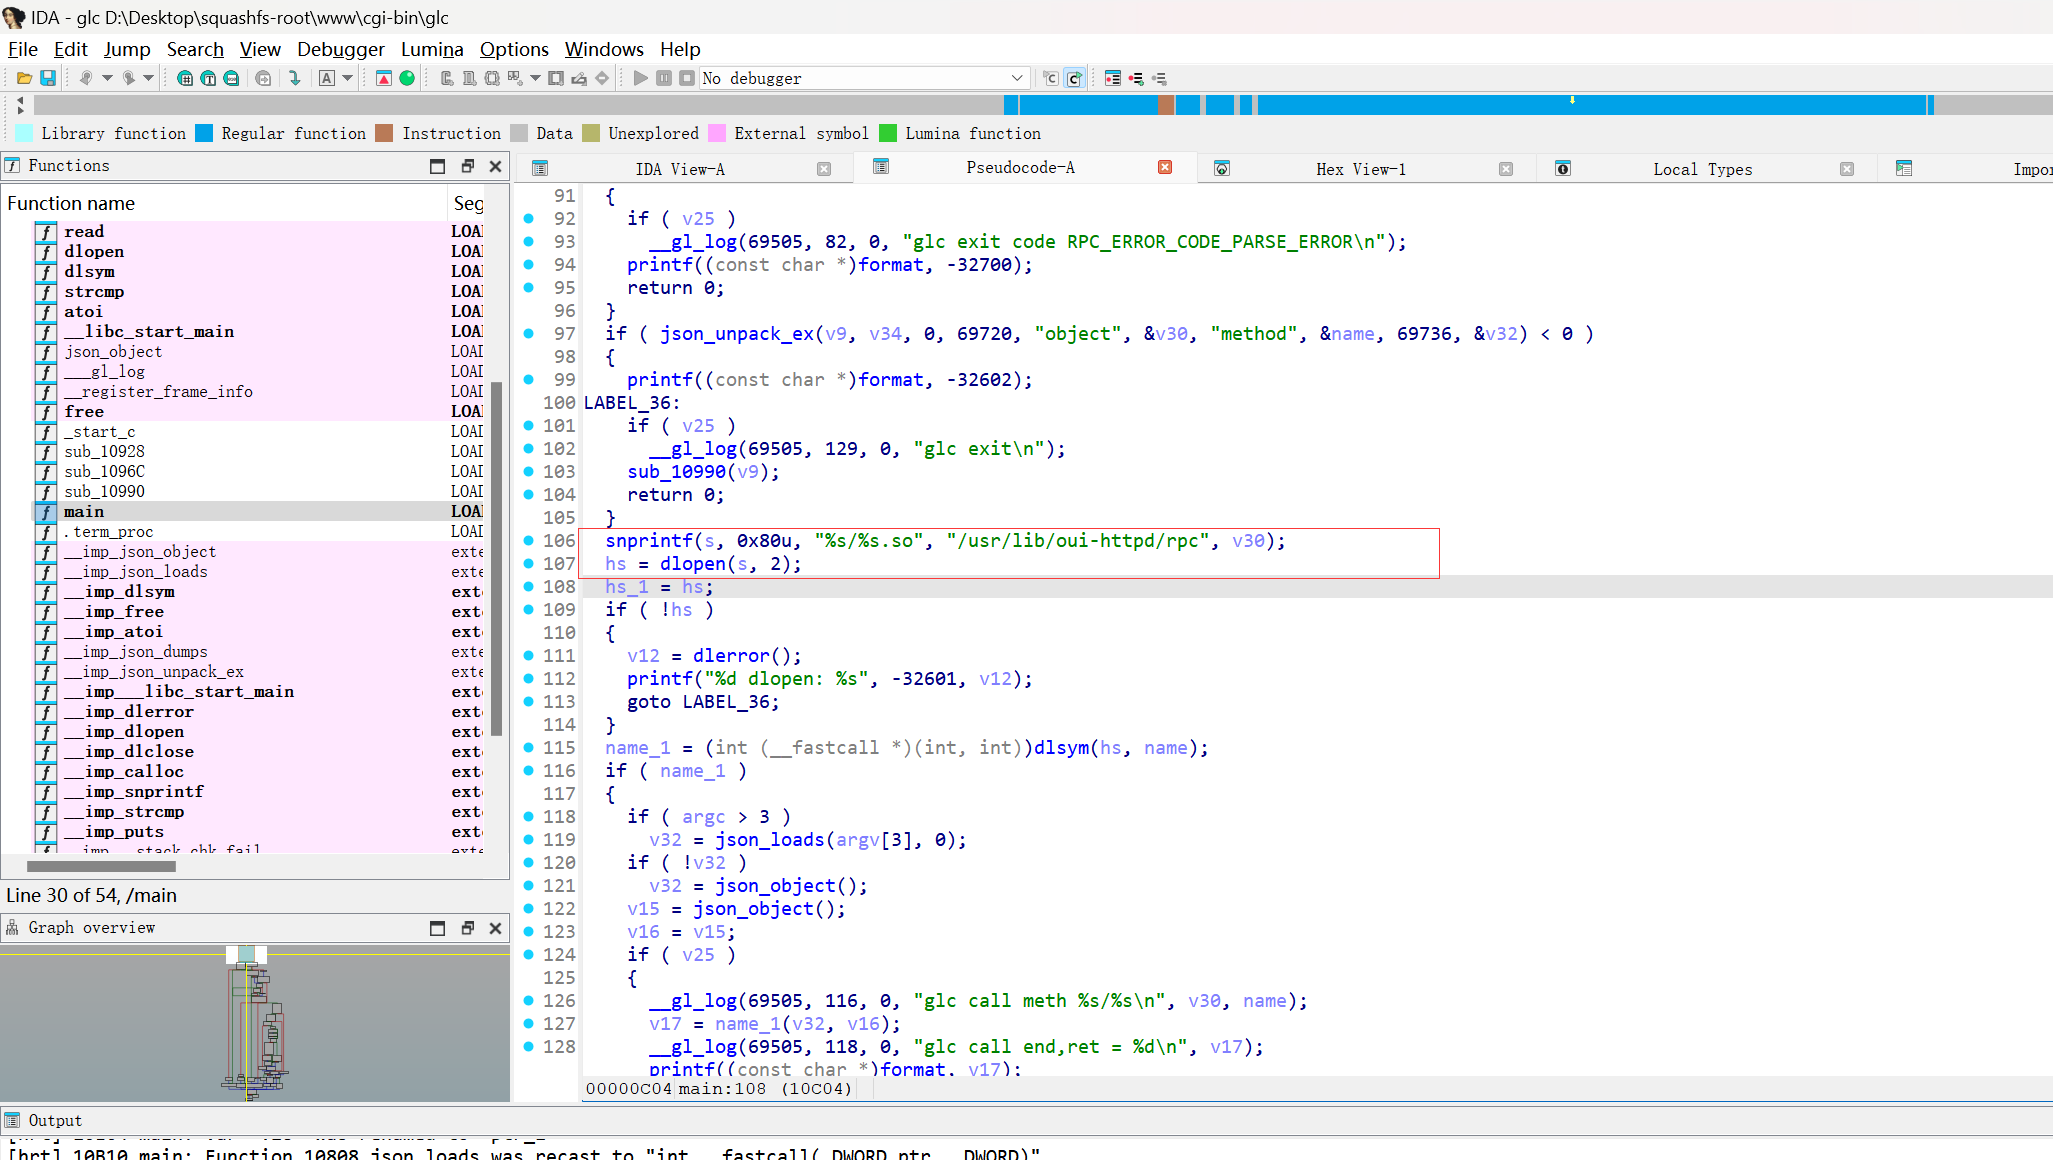
Task: Click the C pseudocode arrow icon
Action: [1074, 78]
